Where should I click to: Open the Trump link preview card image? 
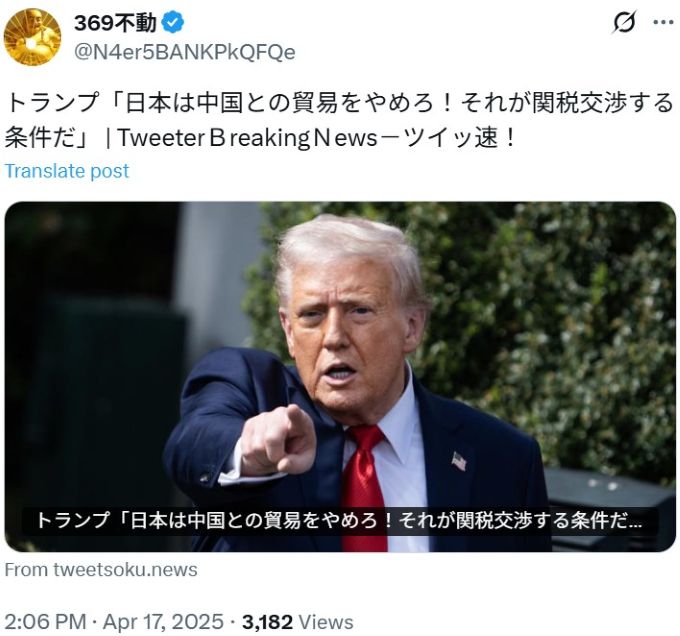point(340,376)
